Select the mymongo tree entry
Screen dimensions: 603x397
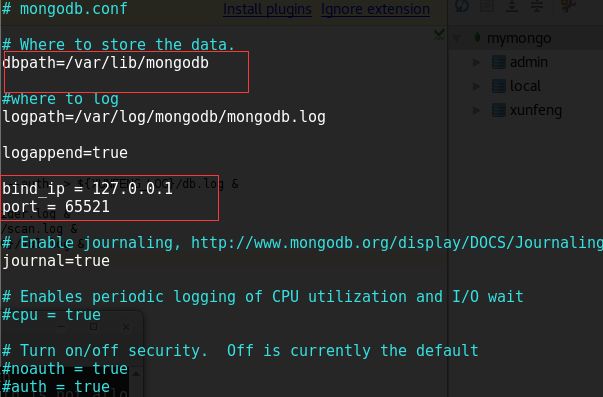pos(519,38)
